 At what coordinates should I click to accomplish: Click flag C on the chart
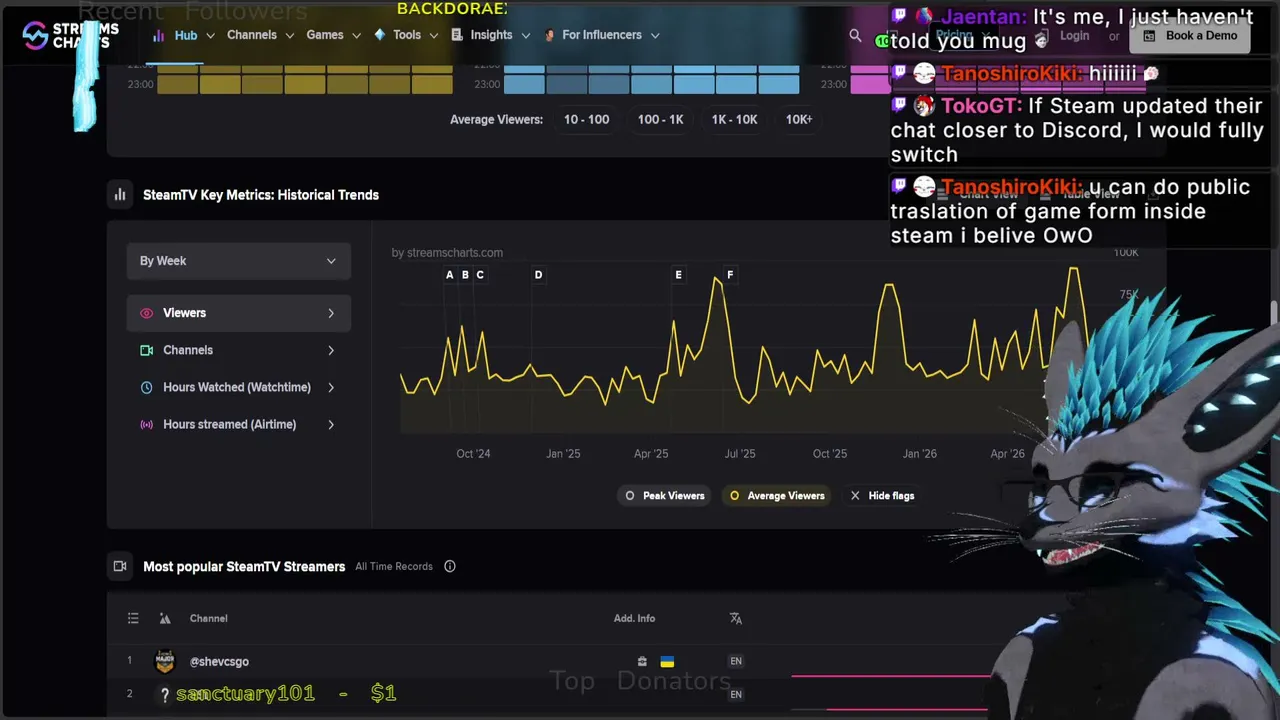[480, 275]
